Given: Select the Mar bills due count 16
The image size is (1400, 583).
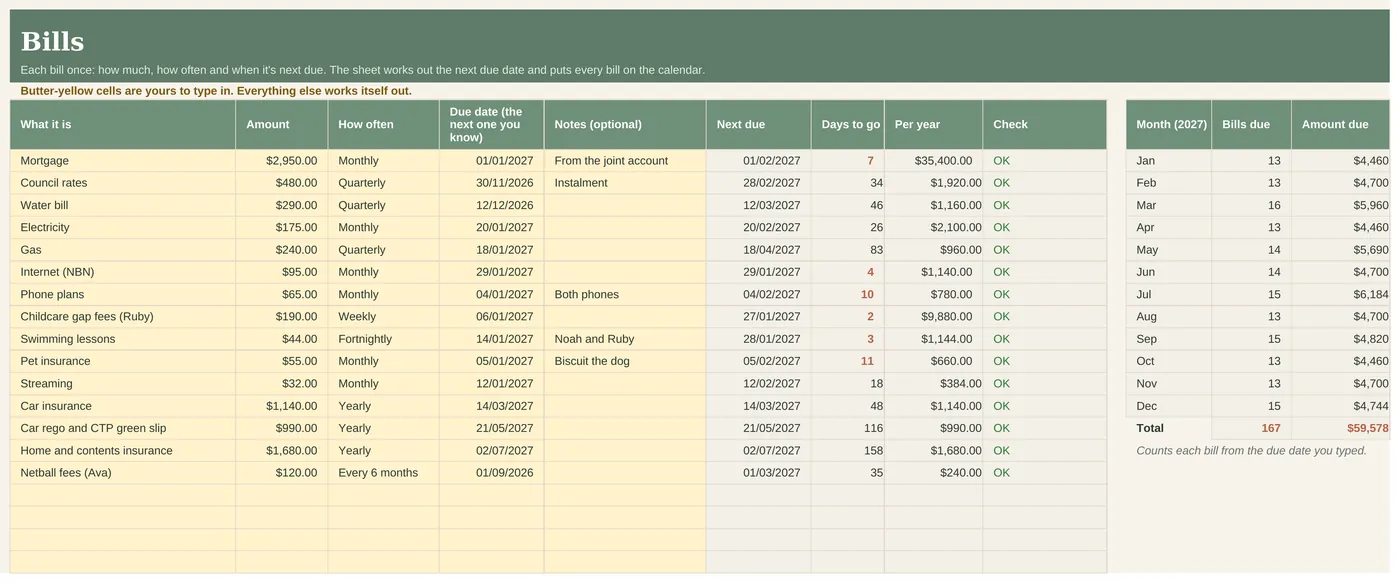Looking at the screenshot, I should (x=1251, y=205).
